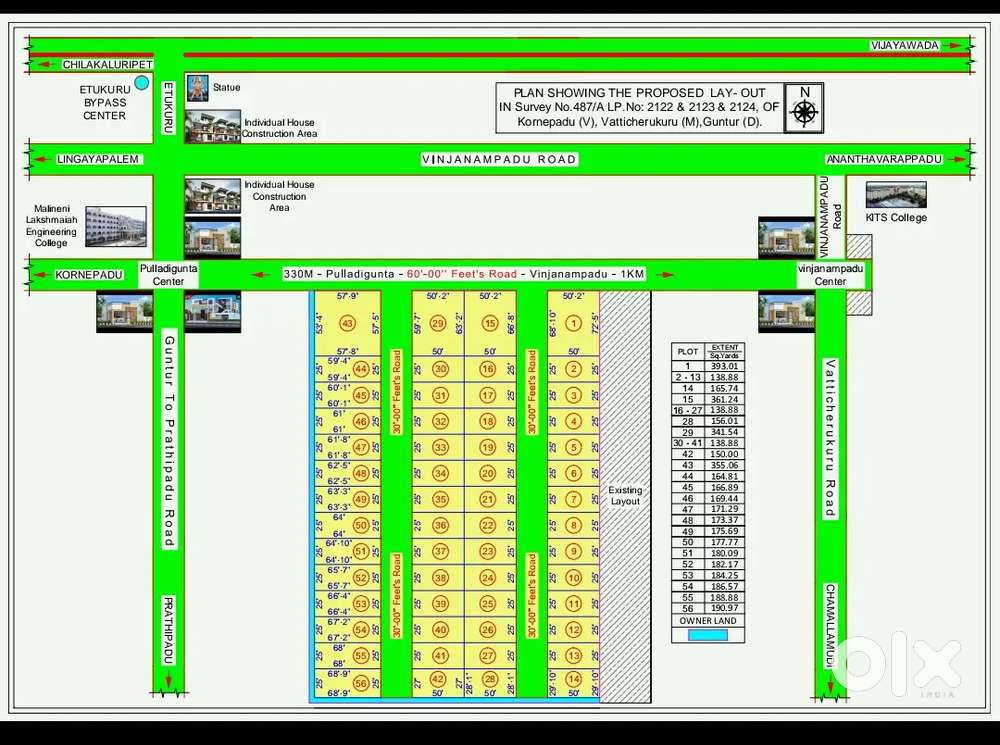Click the Malineni Lakshmaiah Engineering College photo
Screen dimensions: 1000x745
tap(115, 227)
